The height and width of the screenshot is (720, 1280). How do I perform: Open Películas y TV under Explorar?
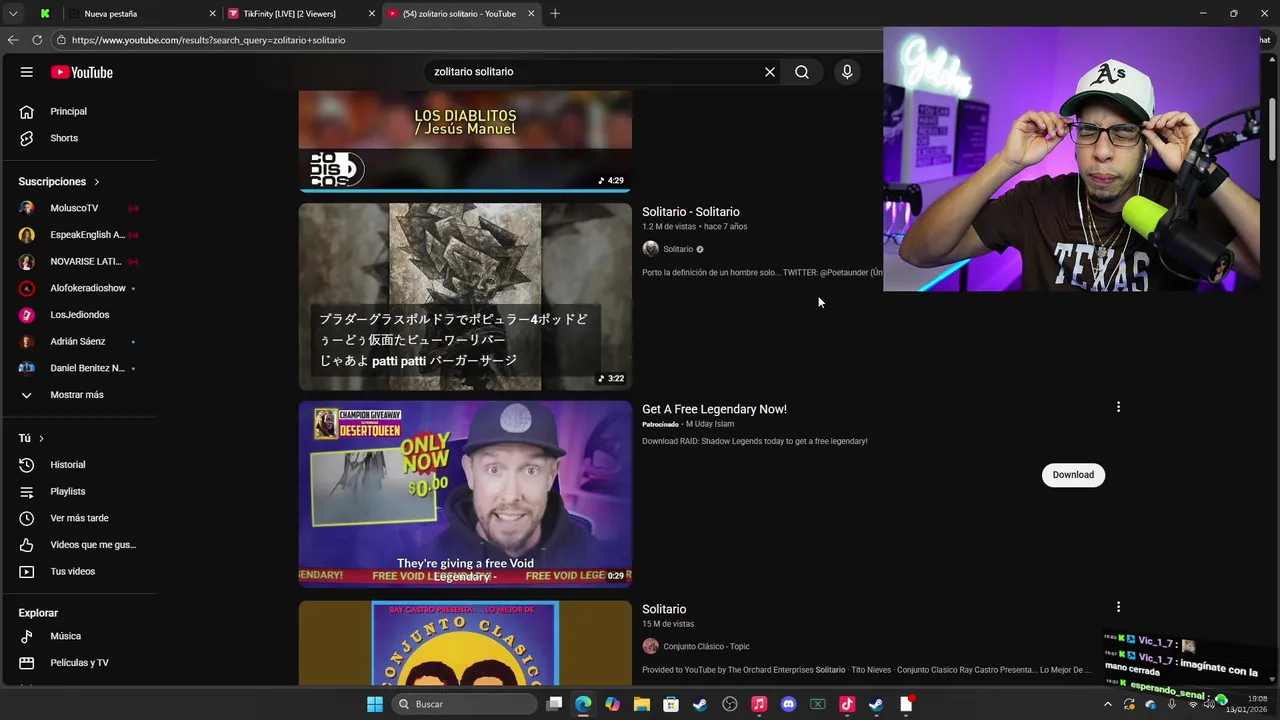click(78, 663)
